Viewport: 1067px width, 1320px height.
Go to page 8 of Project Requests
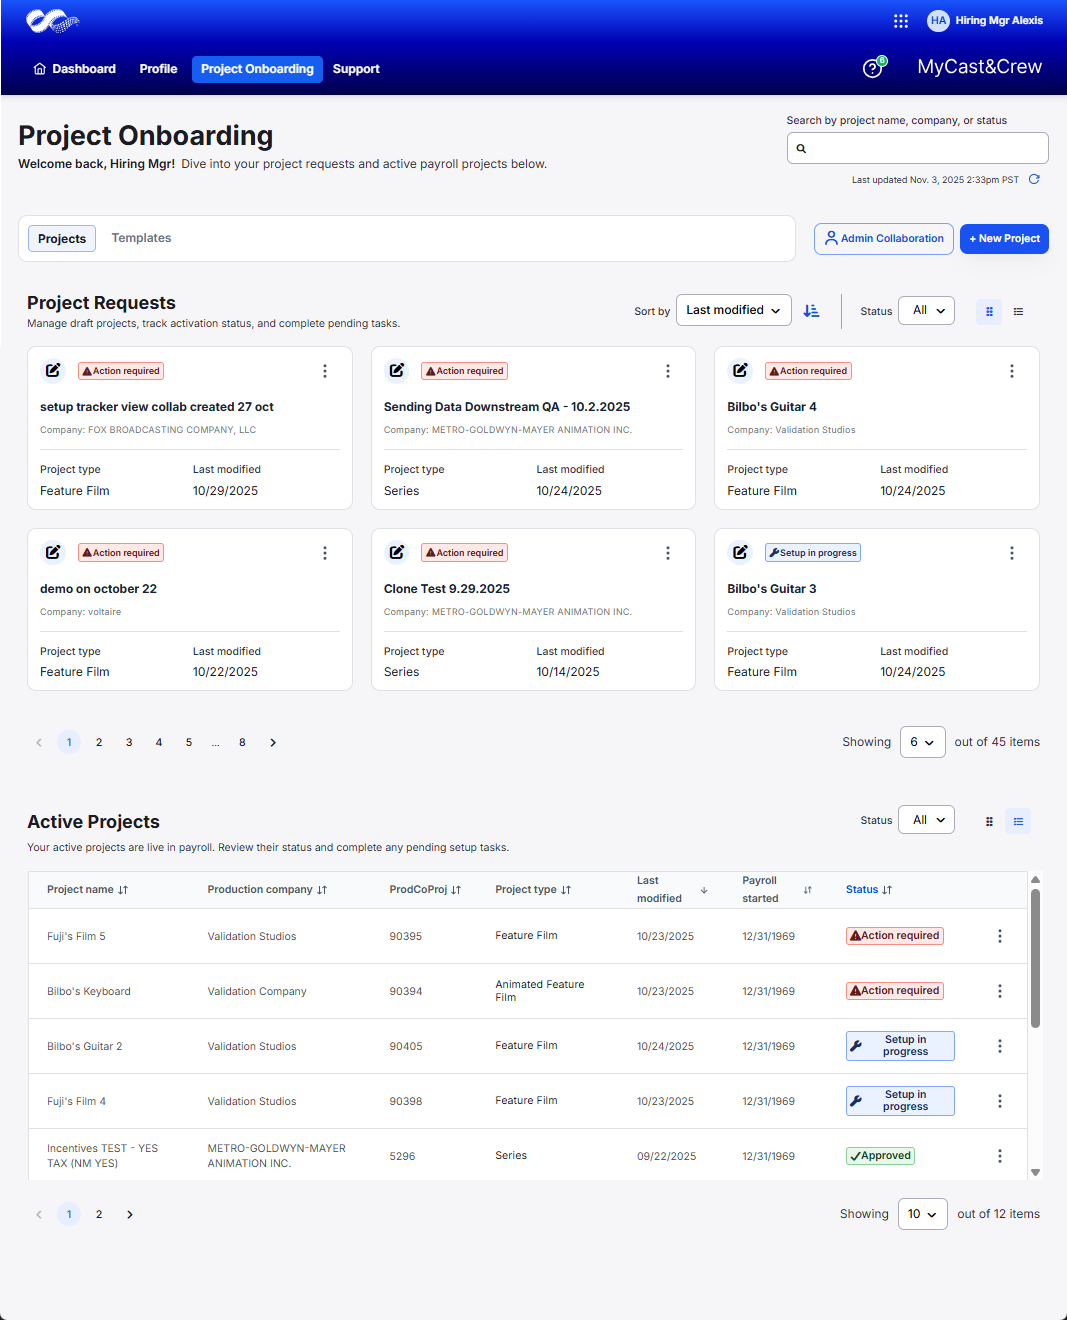click(242, 743)
